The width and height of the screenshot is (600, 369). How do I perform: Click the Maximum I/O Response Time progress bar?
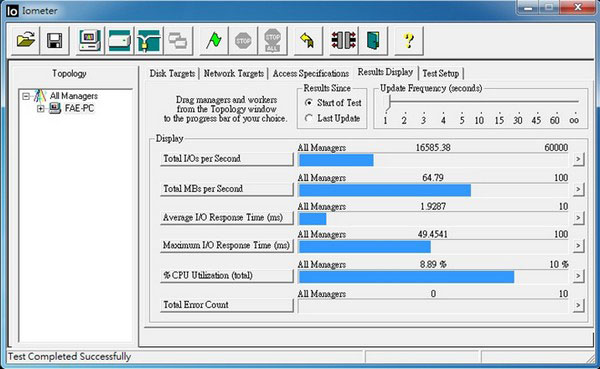tap(433, 247)
